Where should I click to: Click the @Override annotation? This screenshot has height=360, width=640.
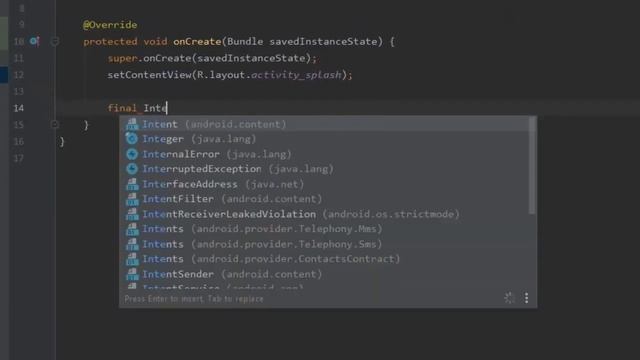(x=110, y=25)
